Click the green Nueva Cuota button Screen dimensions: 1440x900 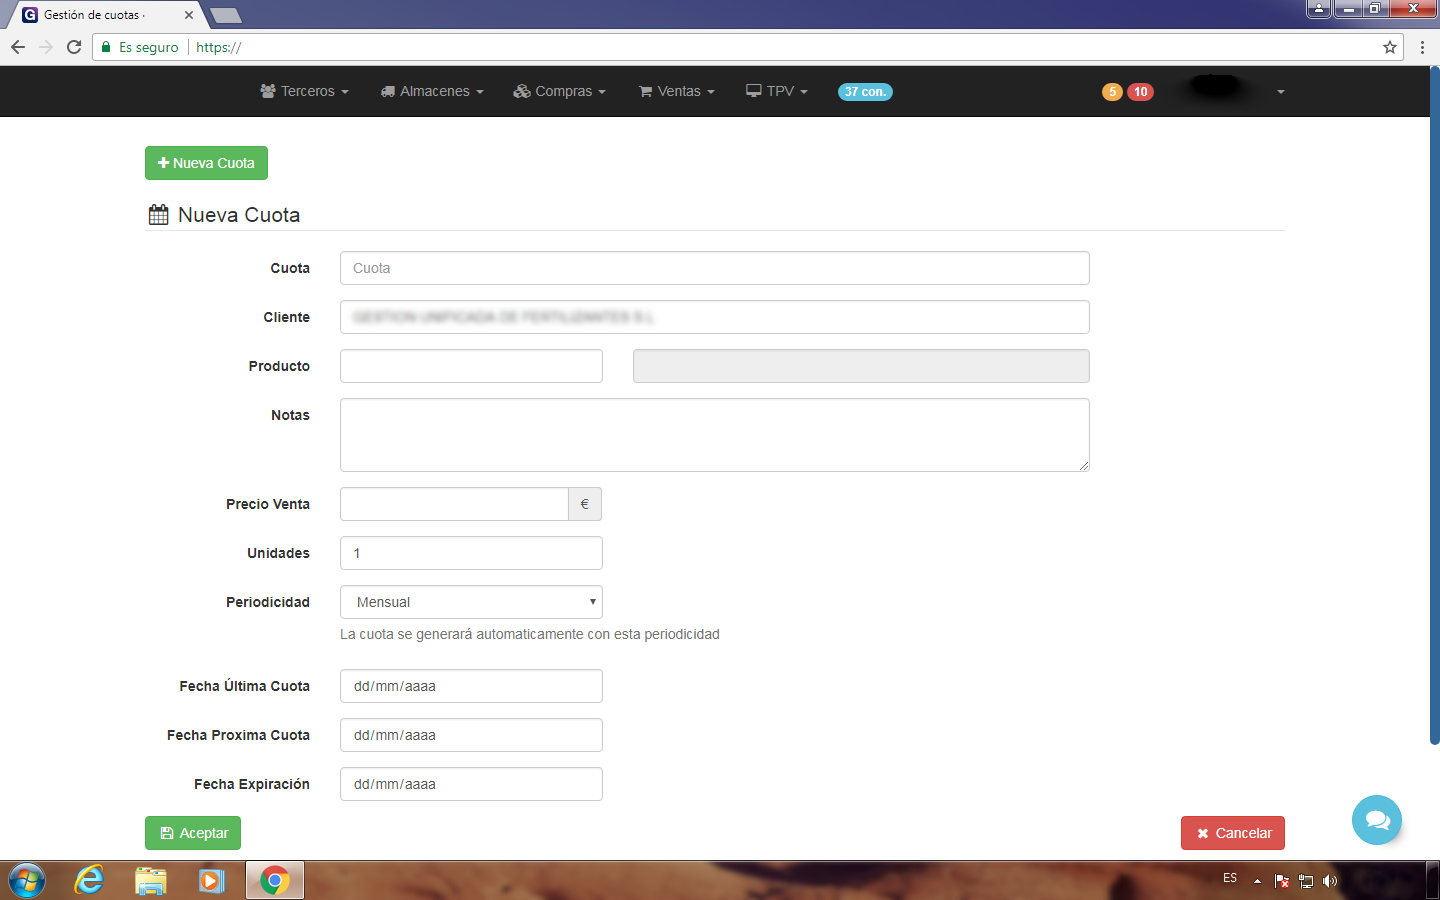click(x=206, y=163)
